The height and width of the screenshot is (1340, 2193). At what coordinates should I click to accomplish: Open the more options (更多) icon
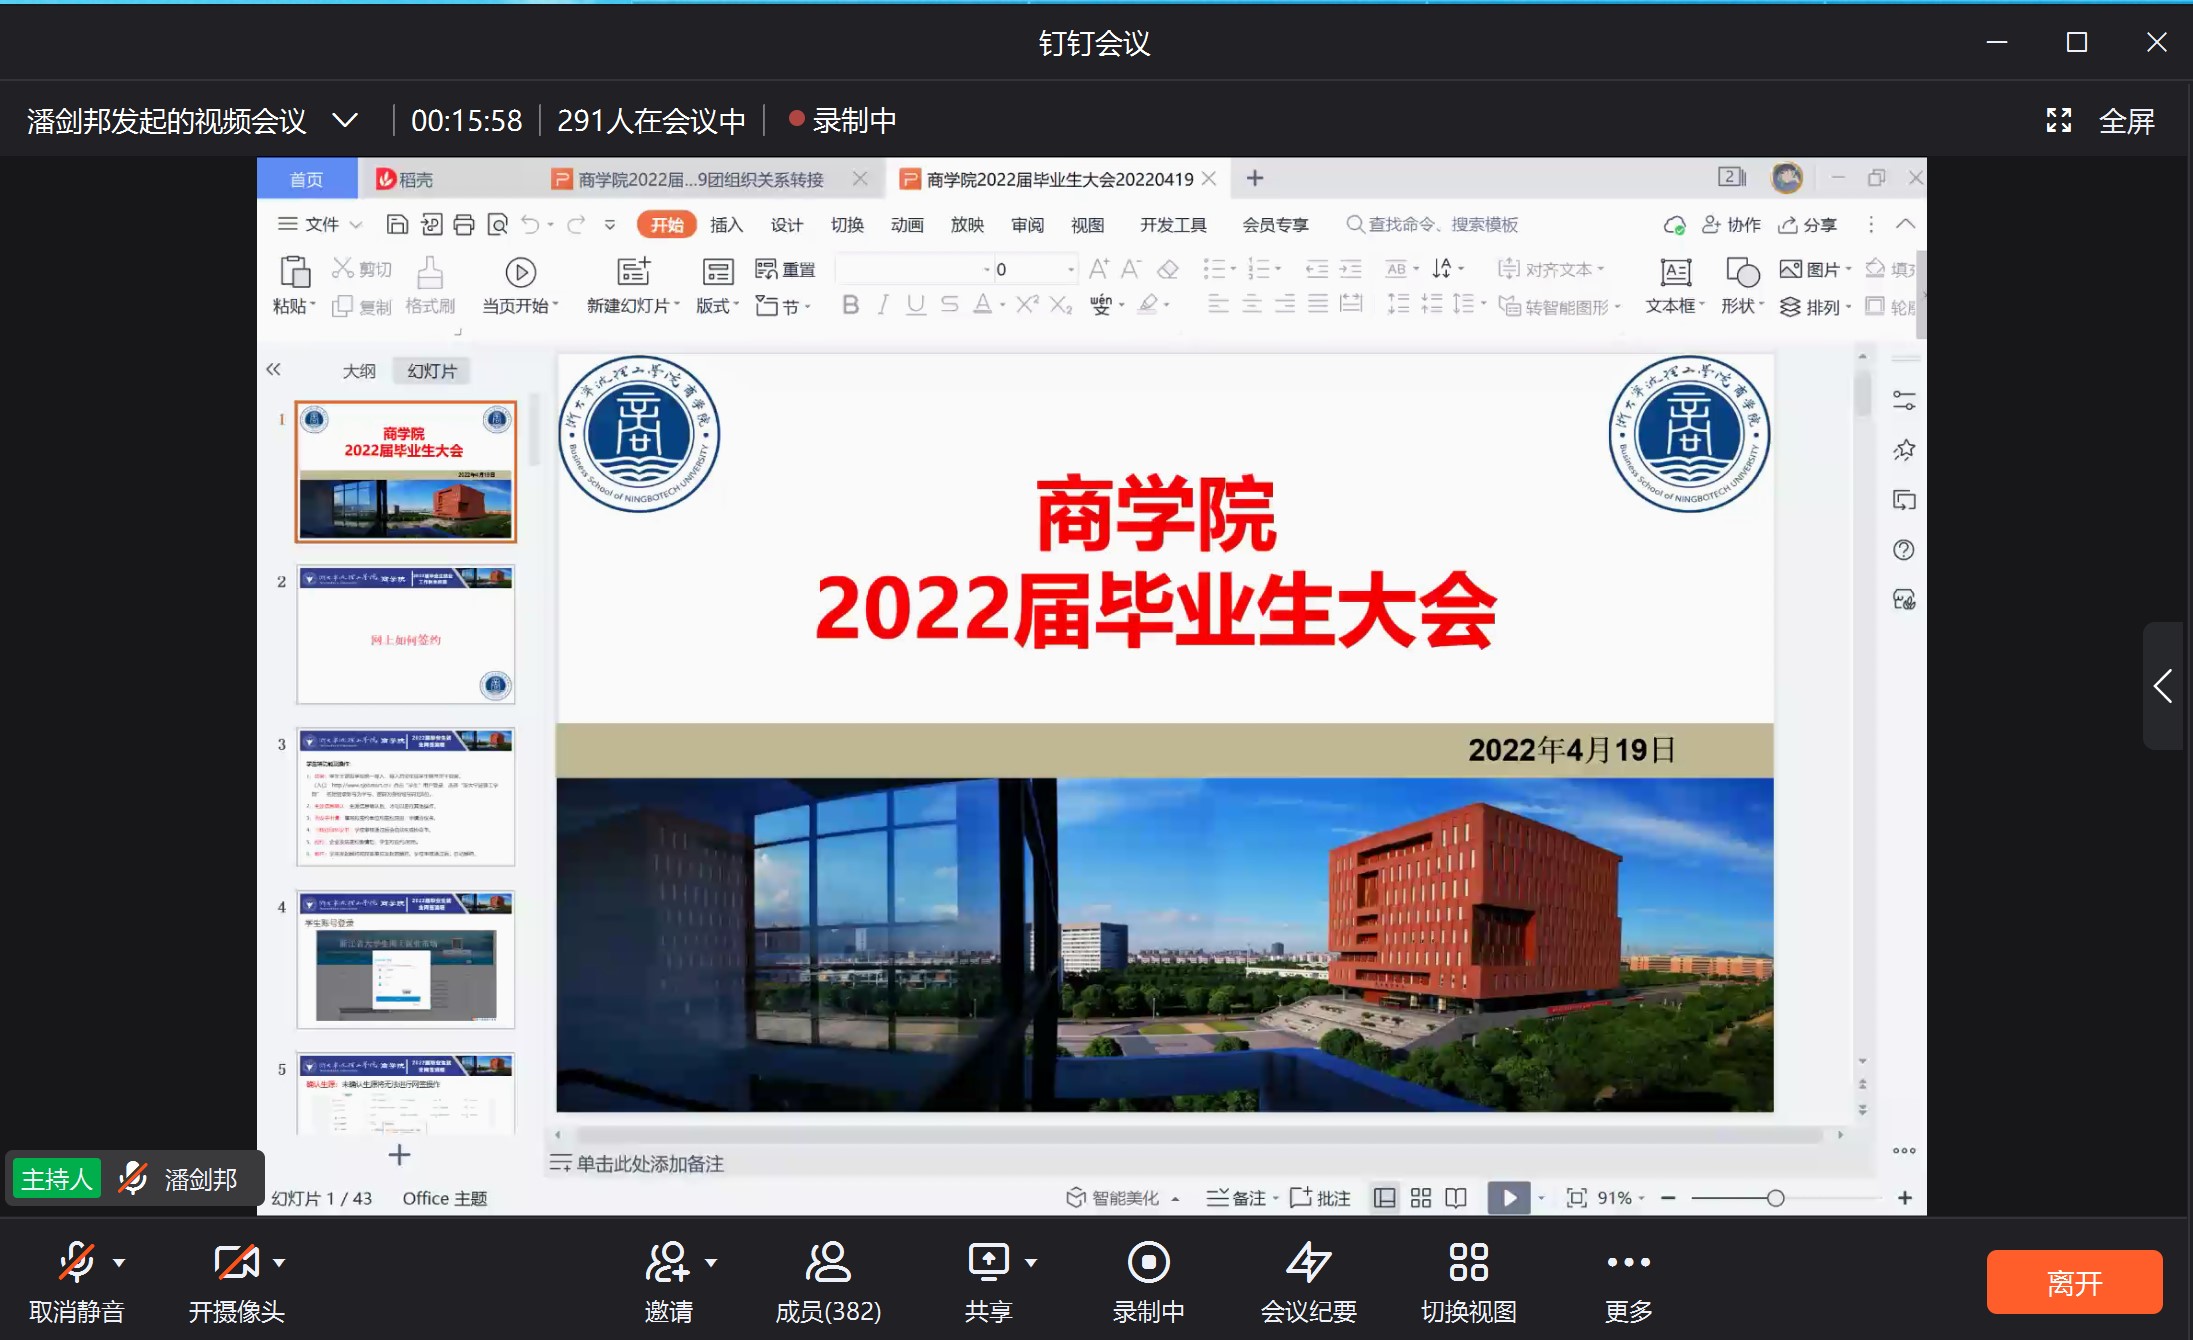[x=1628, y=1263]
